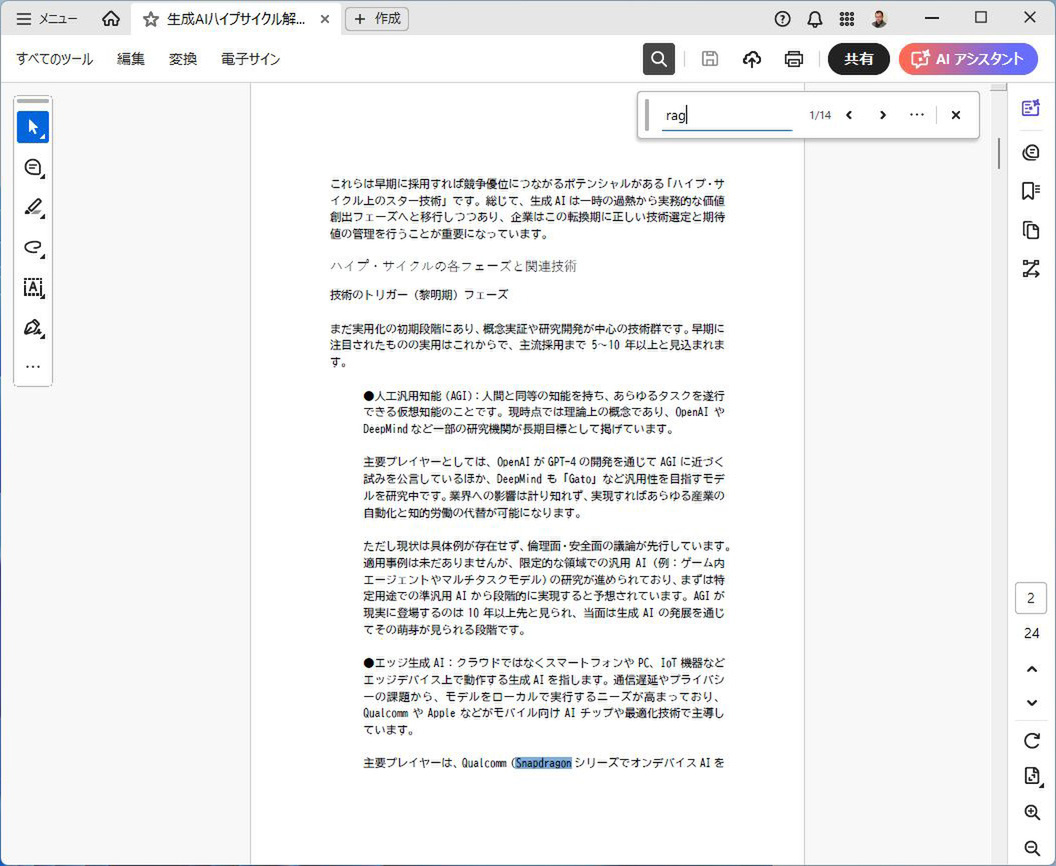Switch to the 生成AIハイプサイクル解 tab
1056x866 pixels.
236,20
